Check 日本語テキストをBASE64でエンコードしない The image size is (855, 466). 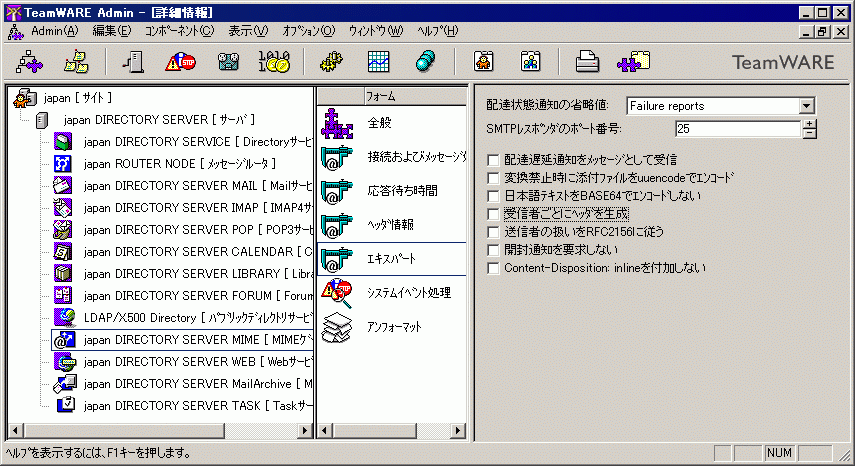[x=493, y=196]
